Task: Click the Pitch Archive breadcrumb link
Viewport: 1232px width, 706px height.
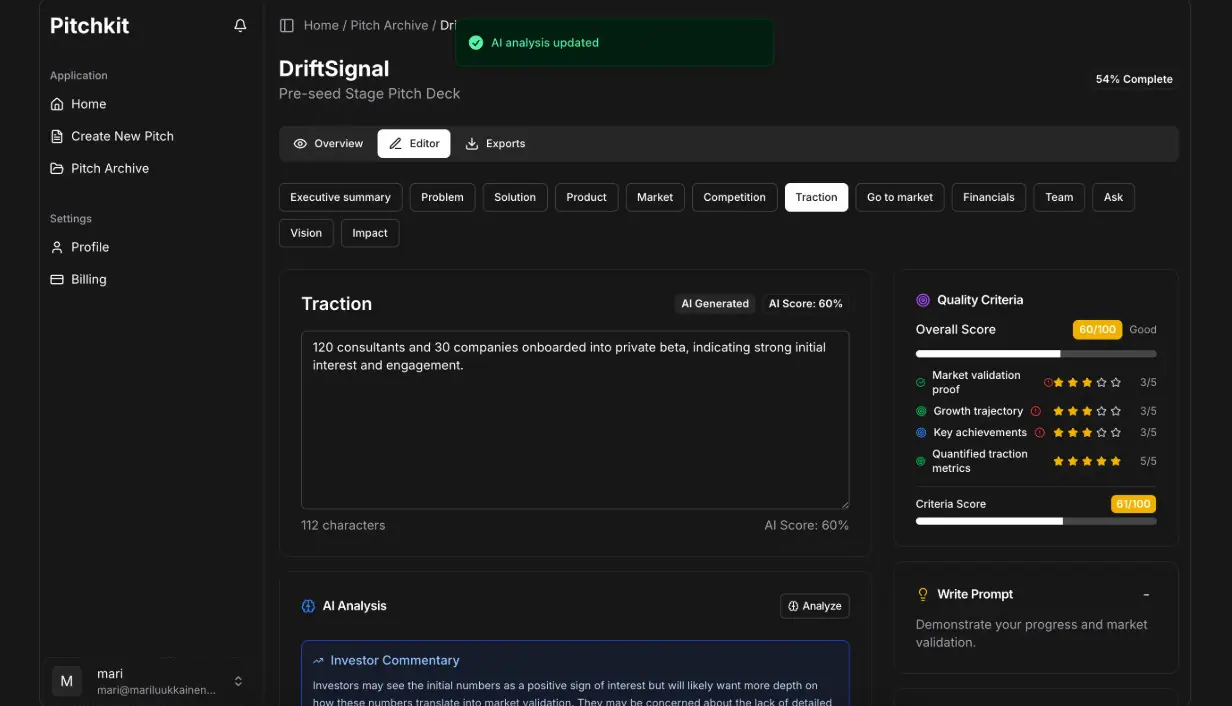Action: tap(389, 25)
